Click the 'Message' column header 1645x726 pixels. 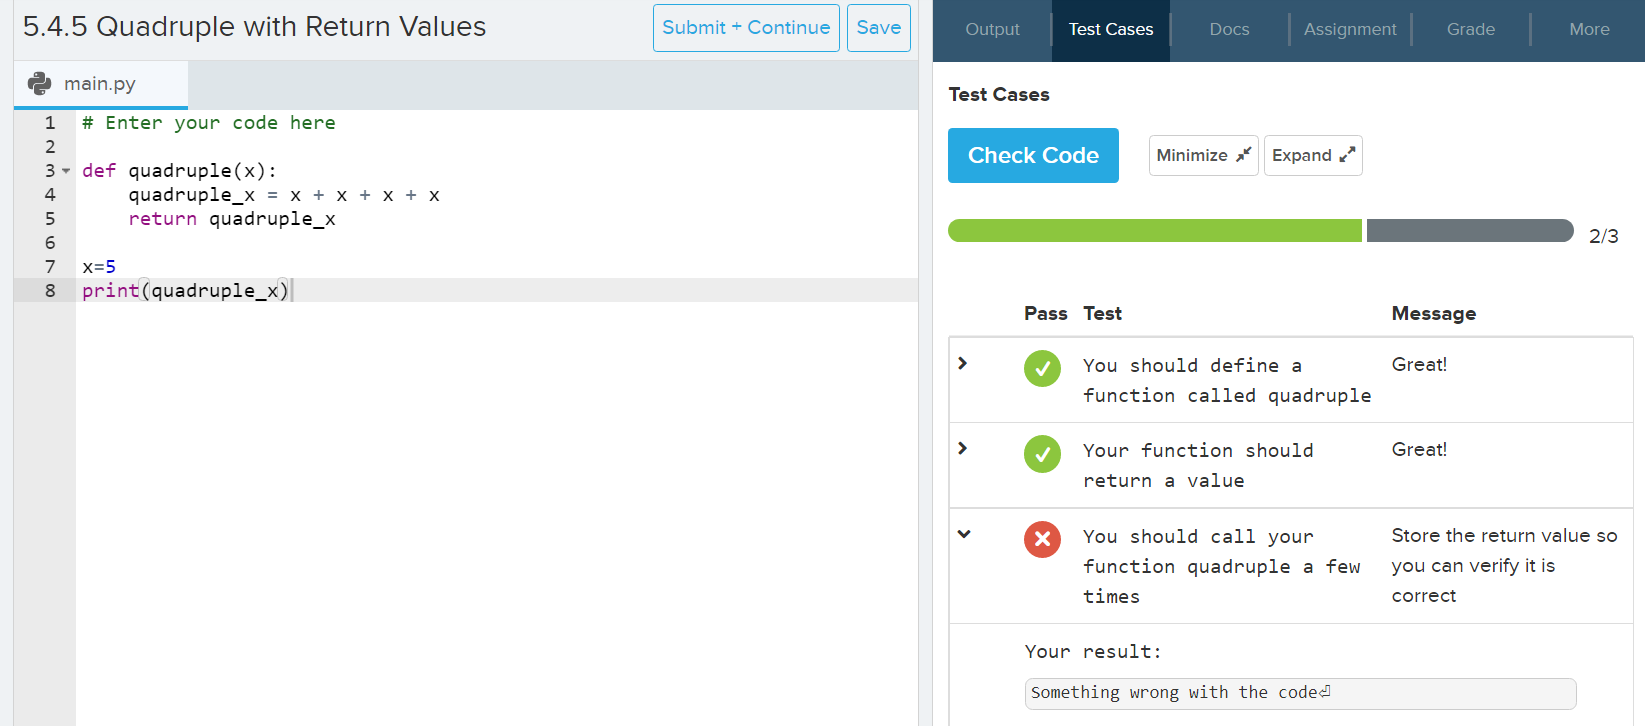1433,313
